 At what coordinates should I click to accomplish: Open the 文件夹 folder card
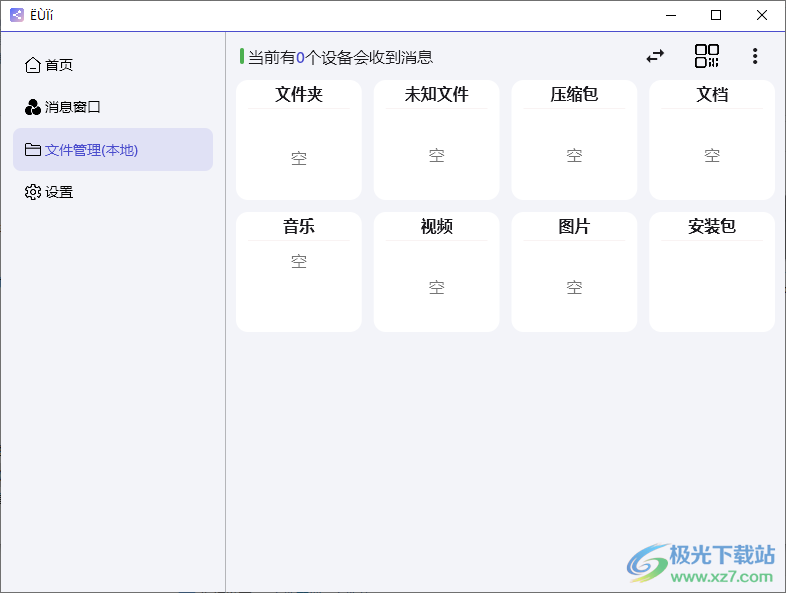pos(299,140)
